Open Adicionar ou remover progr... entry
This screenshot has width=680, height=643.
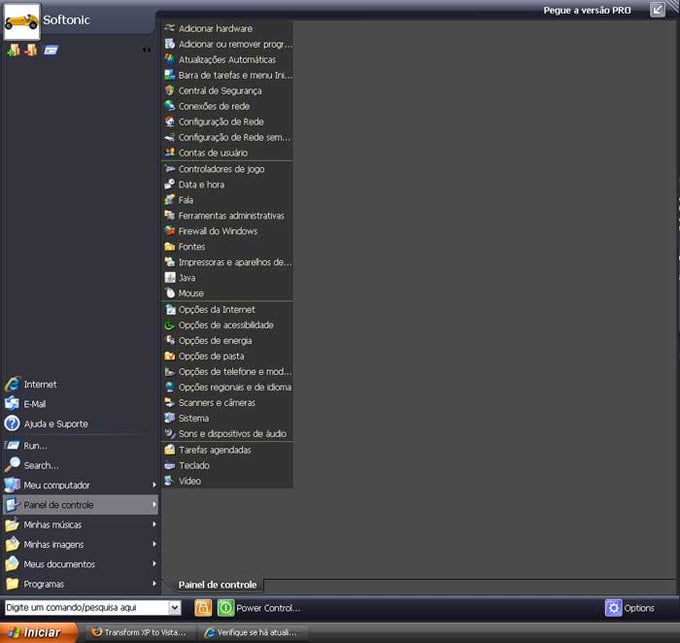coord(228,44)
